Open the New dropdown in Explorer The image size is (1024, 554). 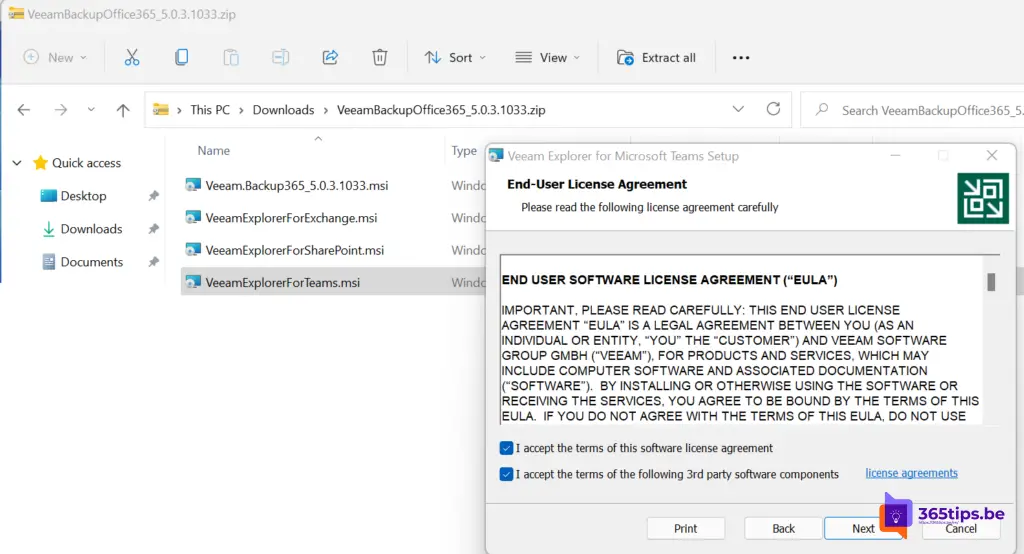[x=55, y=57]
